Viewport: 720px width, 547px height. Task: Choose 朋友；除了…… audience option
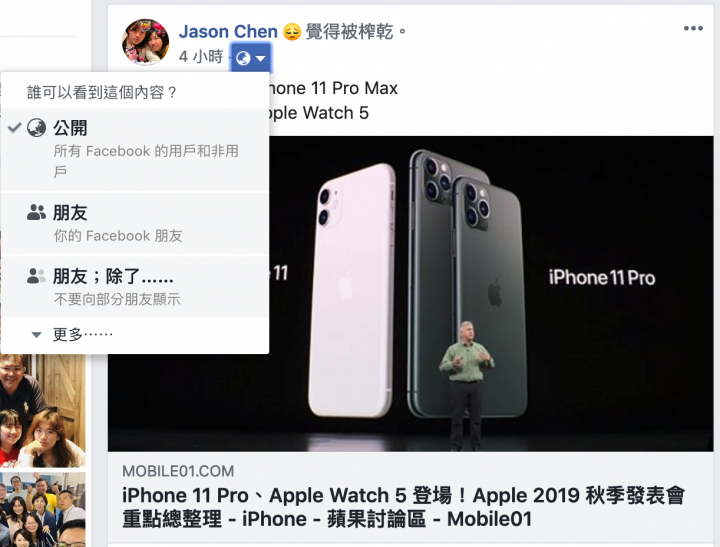[135, 287]
